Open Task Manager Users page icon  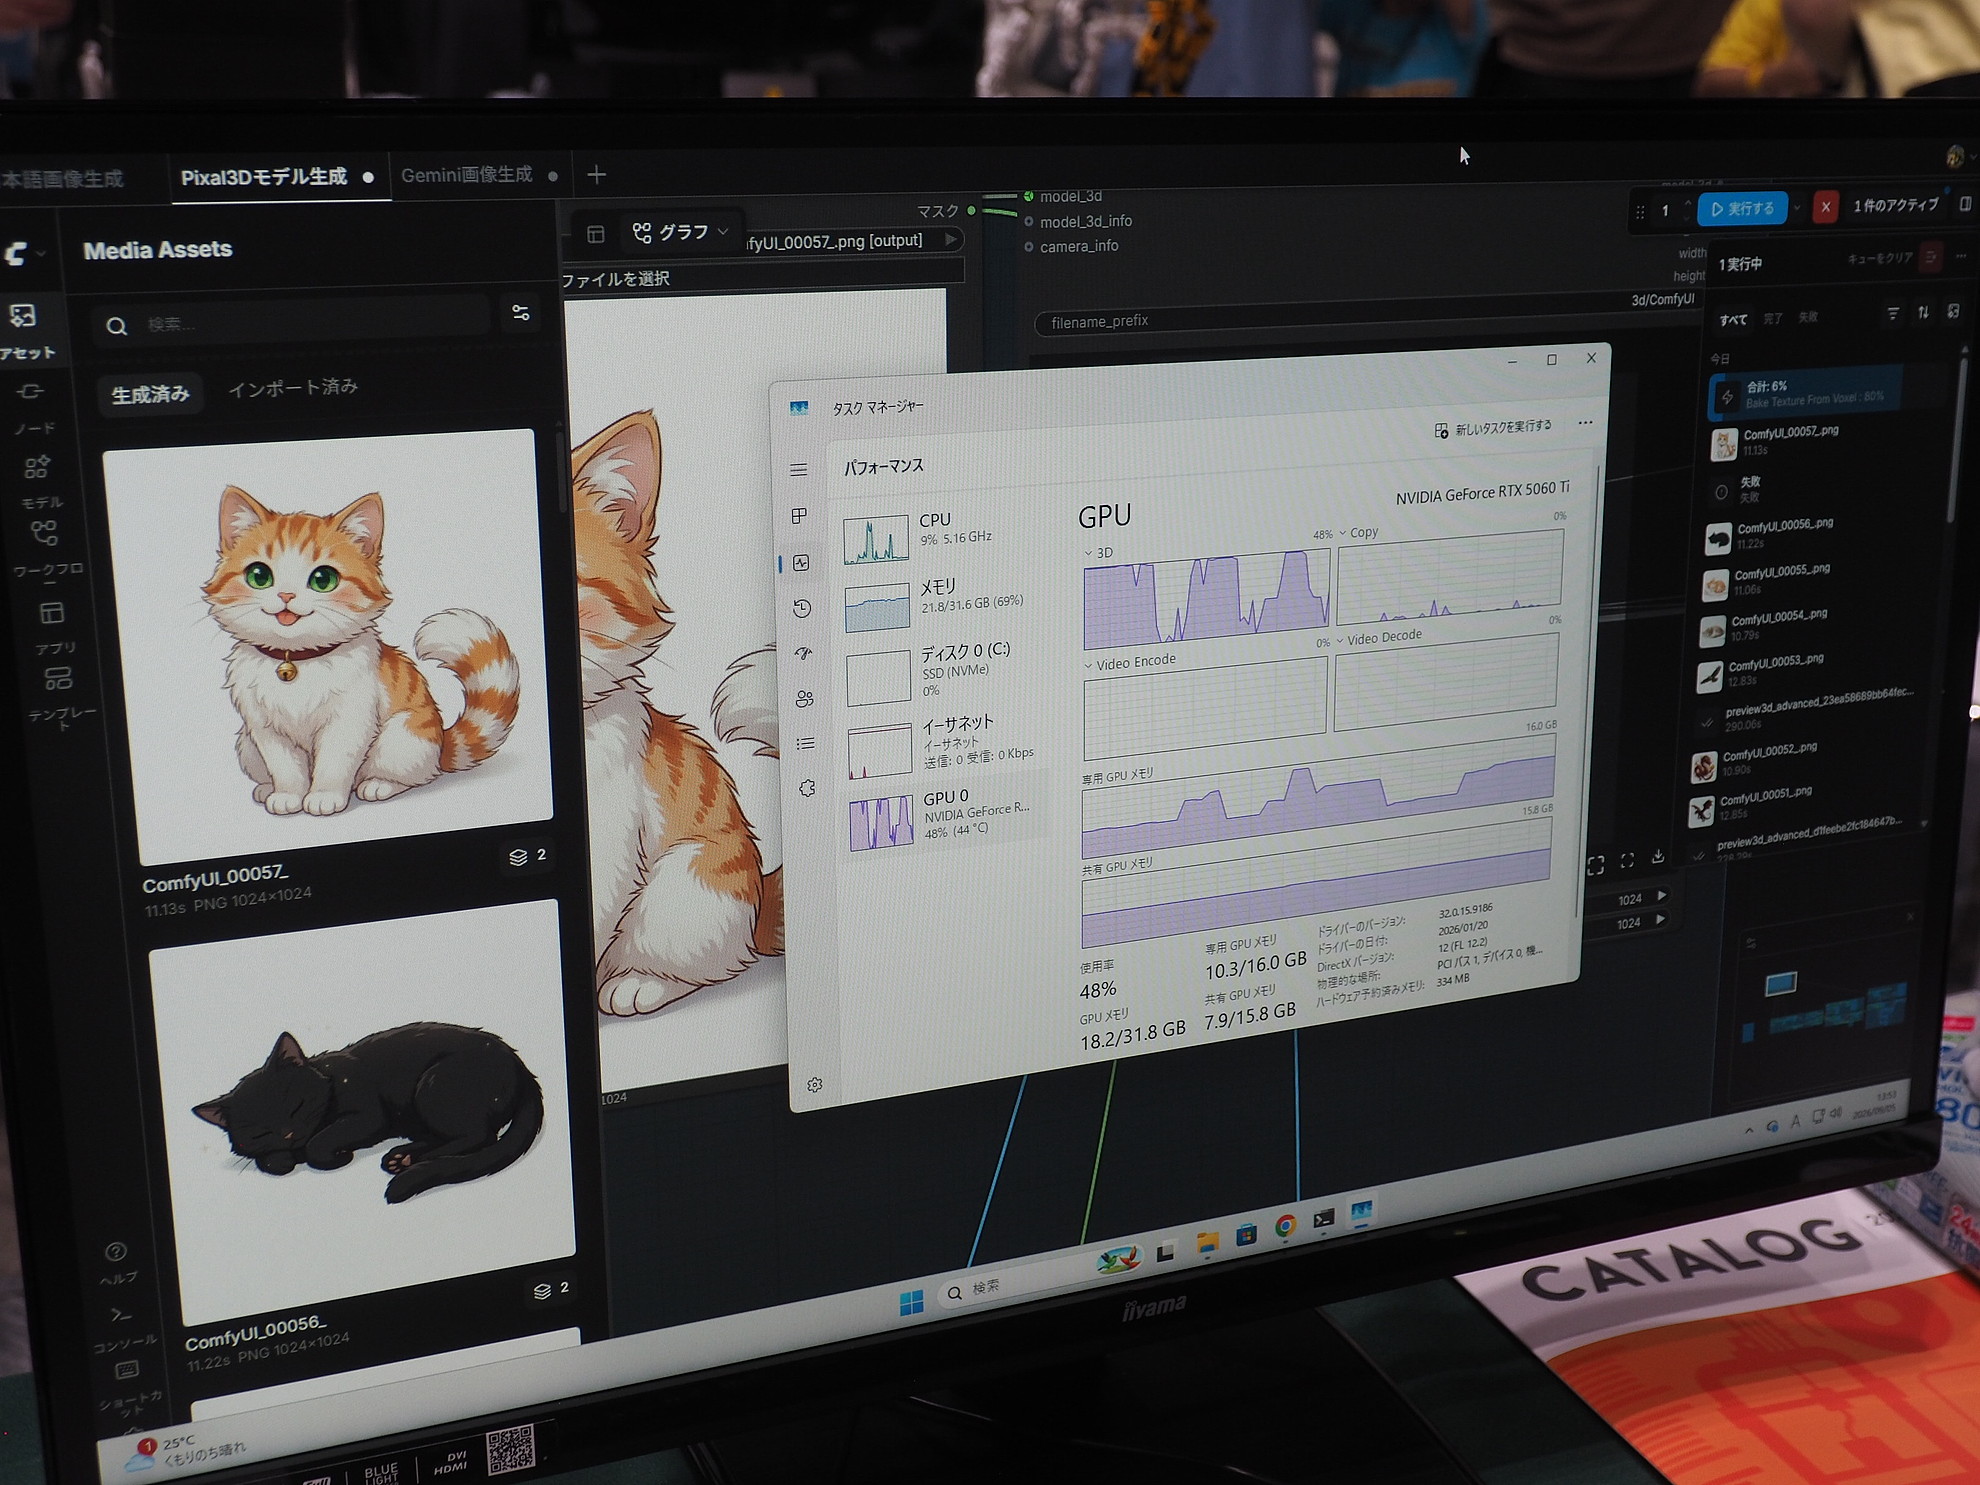point(804,698)
